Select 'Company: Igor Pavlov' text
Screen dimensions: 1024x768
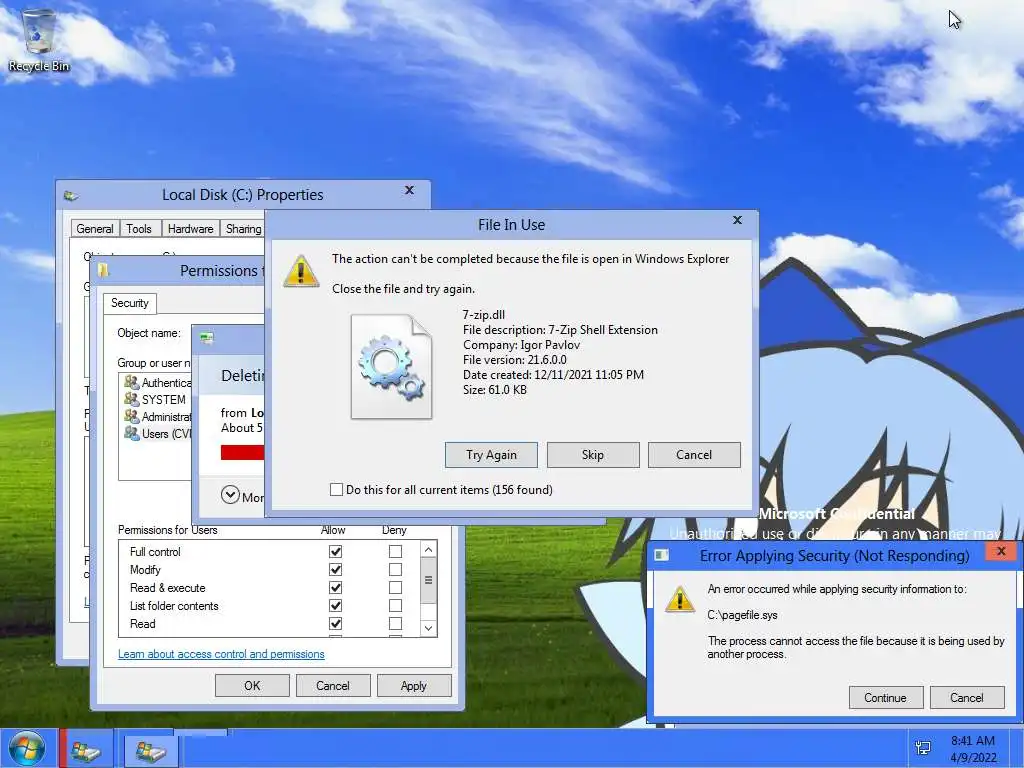[521, 345]
